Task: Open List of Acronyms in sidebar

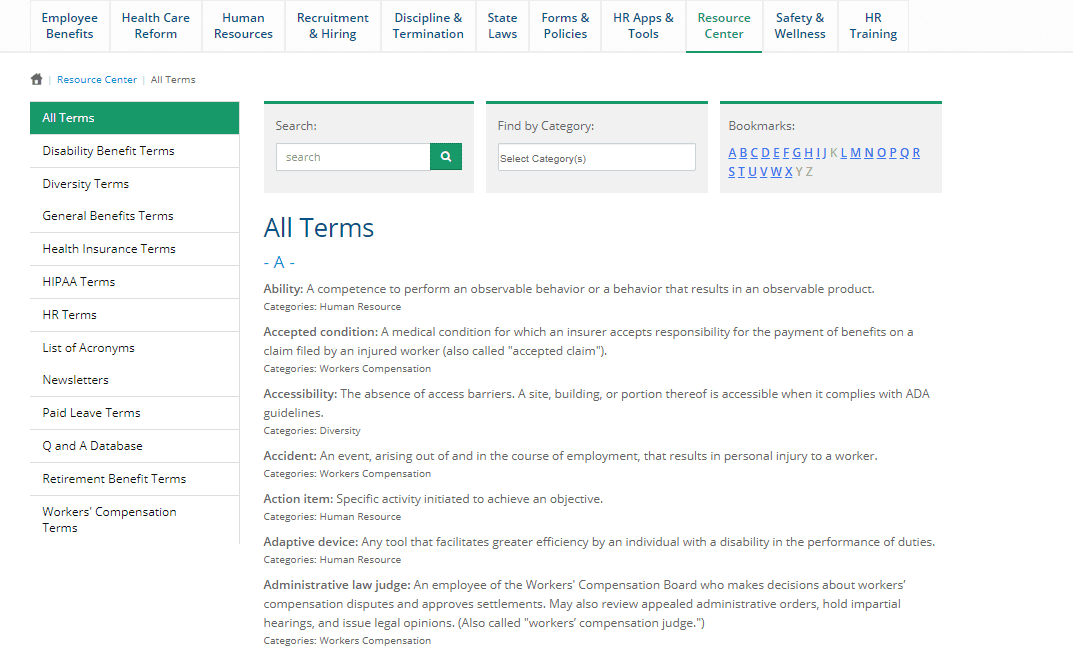Action: 135,347
